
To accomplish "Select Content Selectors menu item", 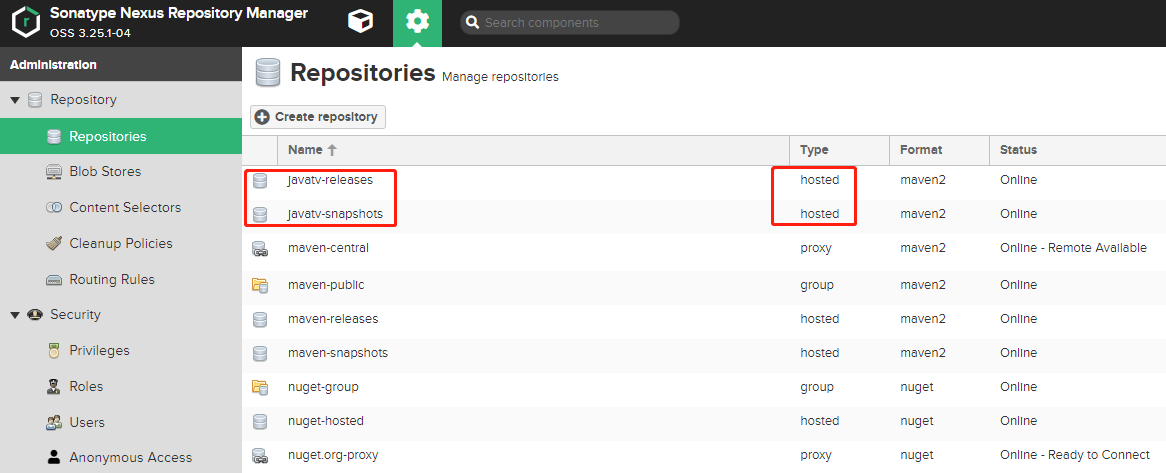I will (x=124, y=208).
